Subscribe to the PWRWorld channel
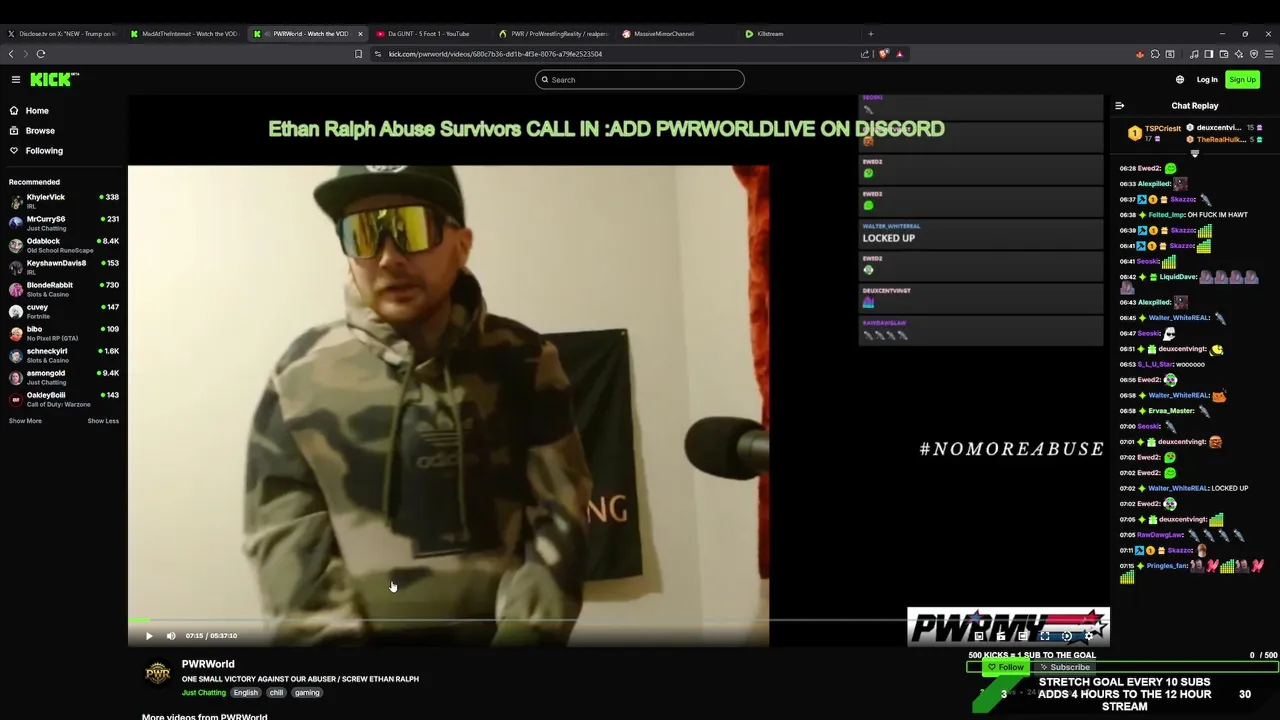 tap(1064, 667)
